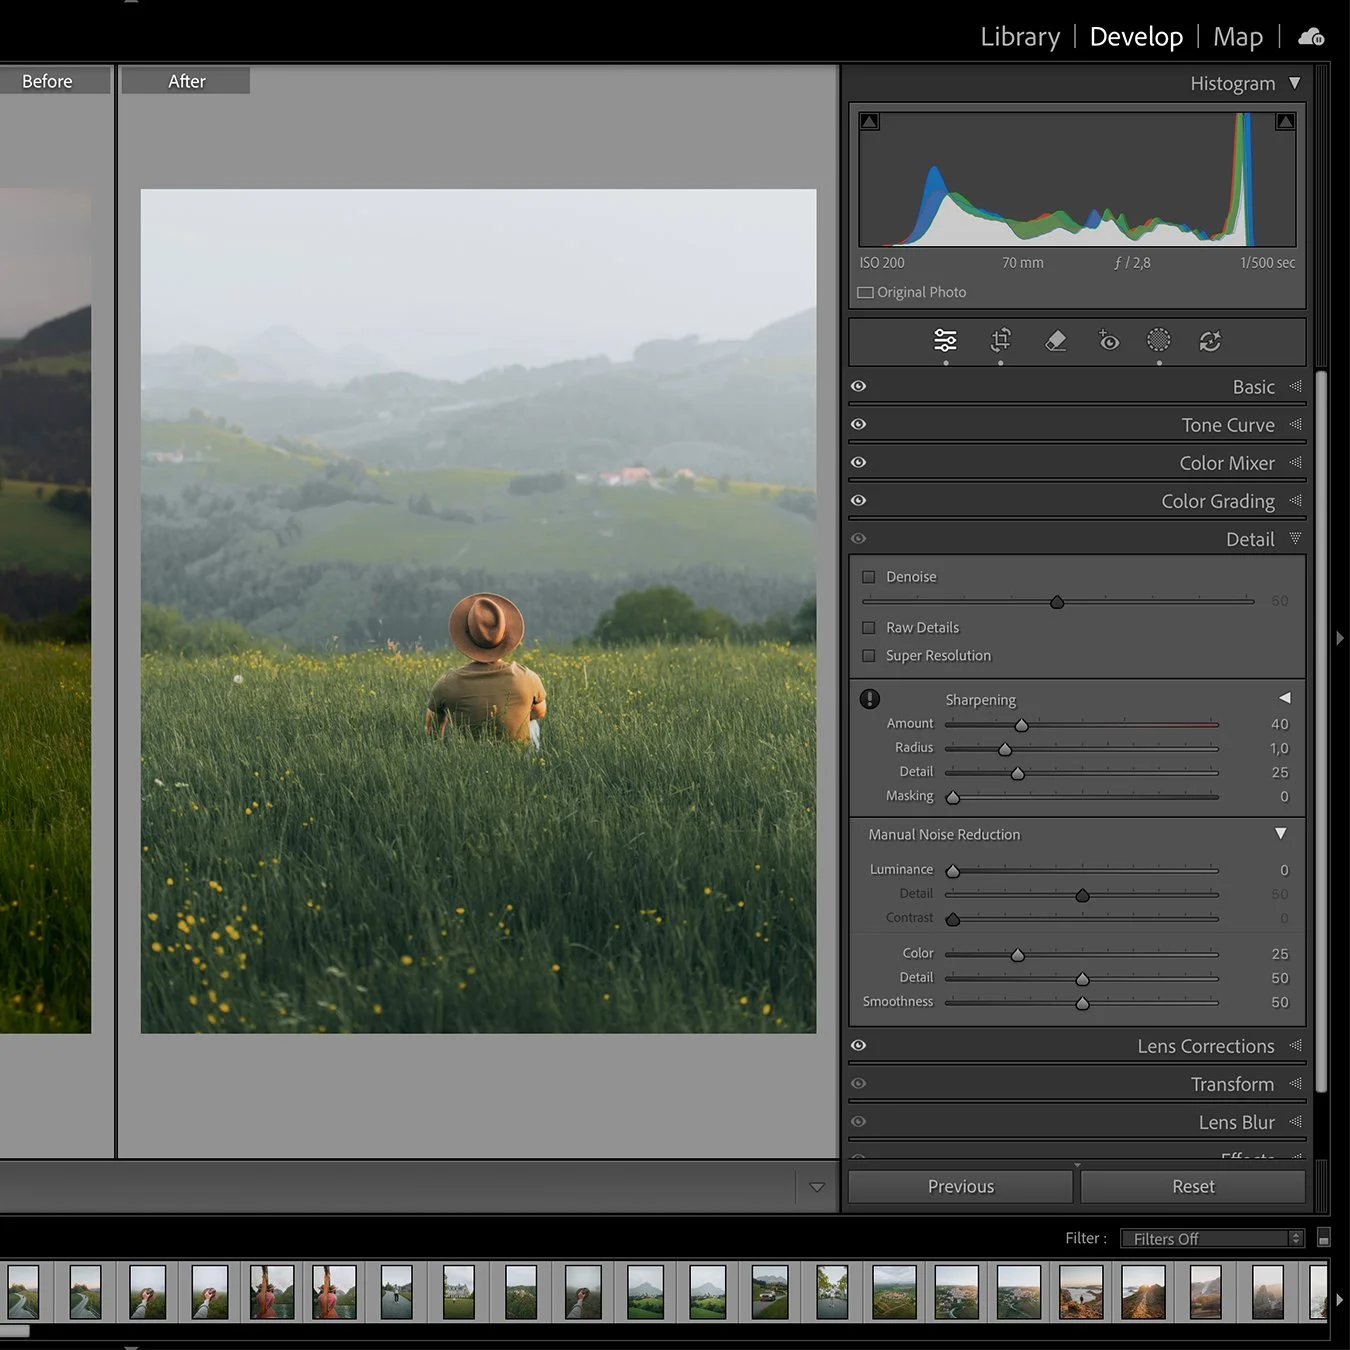Click the After view label
The height and width of the screenshot is (1350, 1350).
click(186, 81)
